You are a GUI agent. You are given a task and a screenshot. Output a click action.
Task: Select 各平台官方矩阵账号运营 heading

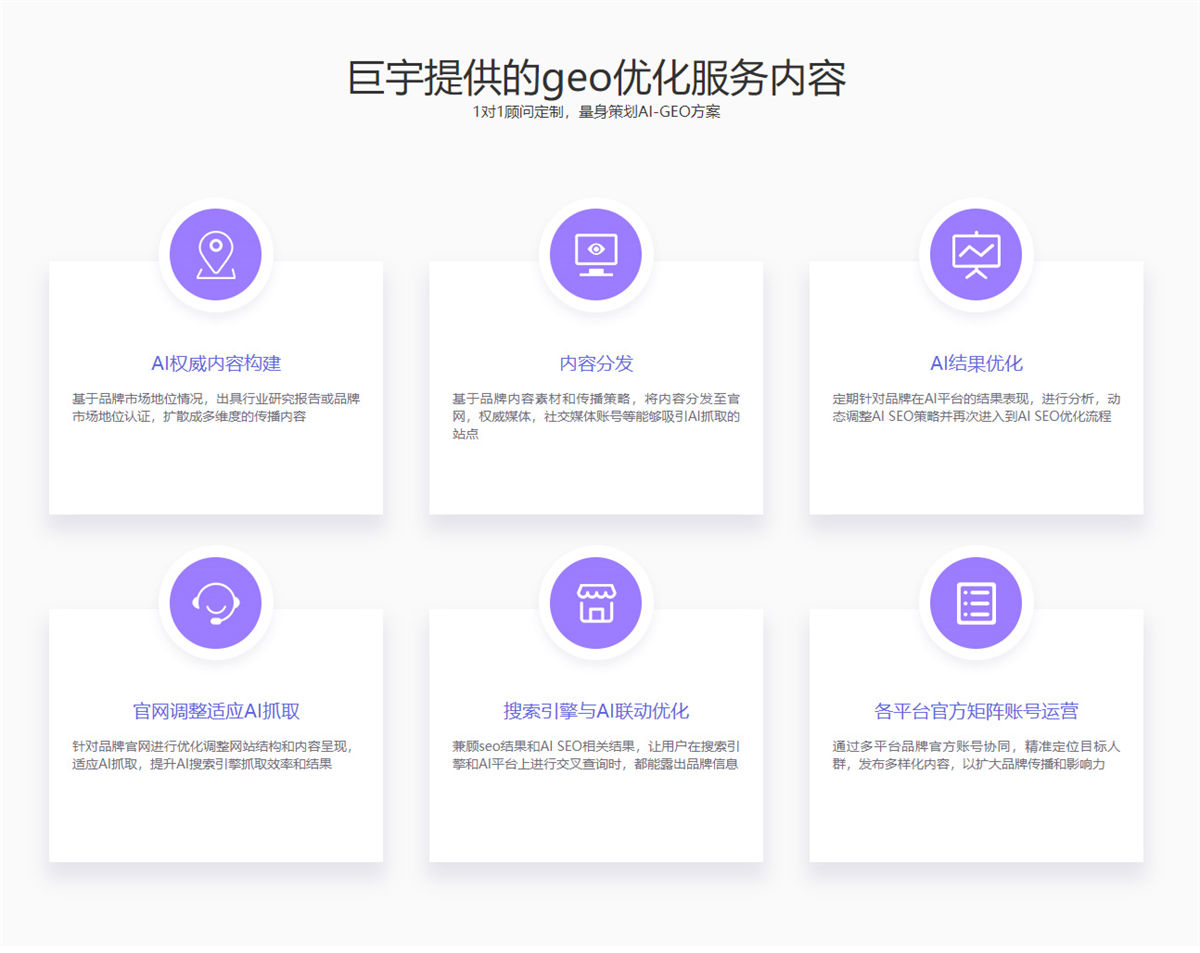pos(976,711)
